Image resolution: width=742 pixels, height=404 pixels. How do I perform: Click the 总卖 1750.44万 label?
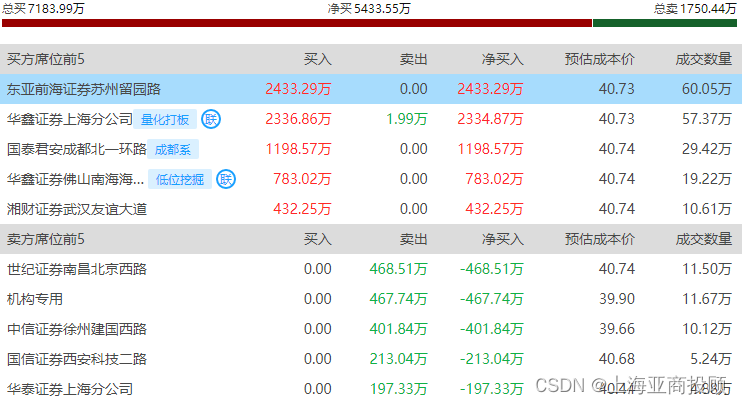point(695,9)
